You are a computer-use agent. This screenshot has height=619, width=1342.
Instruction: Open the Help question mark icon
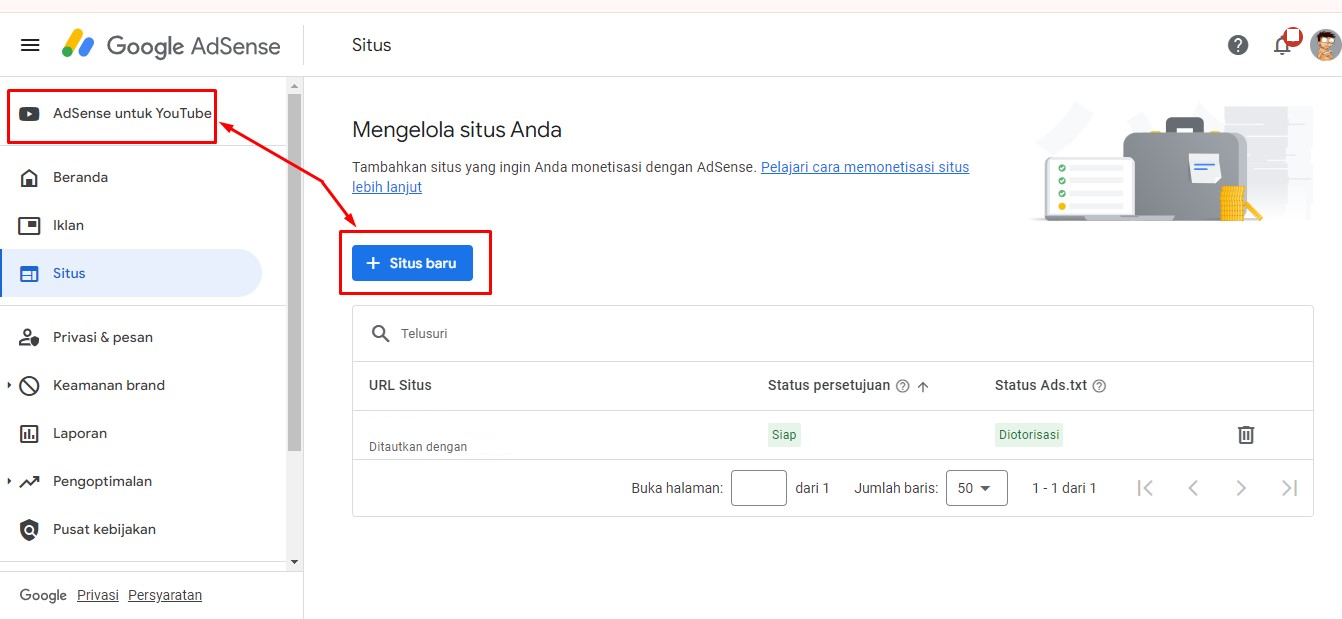click(1238, 45)
